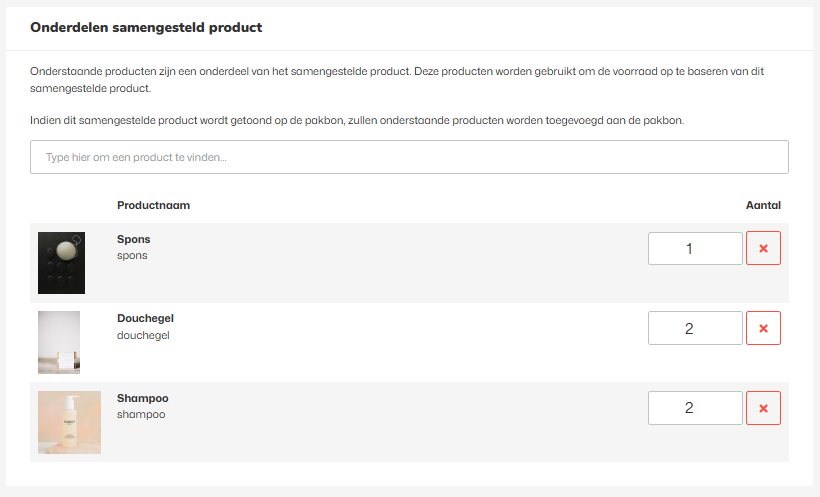Remove the Spons product with the red X
Viewport: 820px width, 497px height.
pyautogui.click(x=763, y=248)
